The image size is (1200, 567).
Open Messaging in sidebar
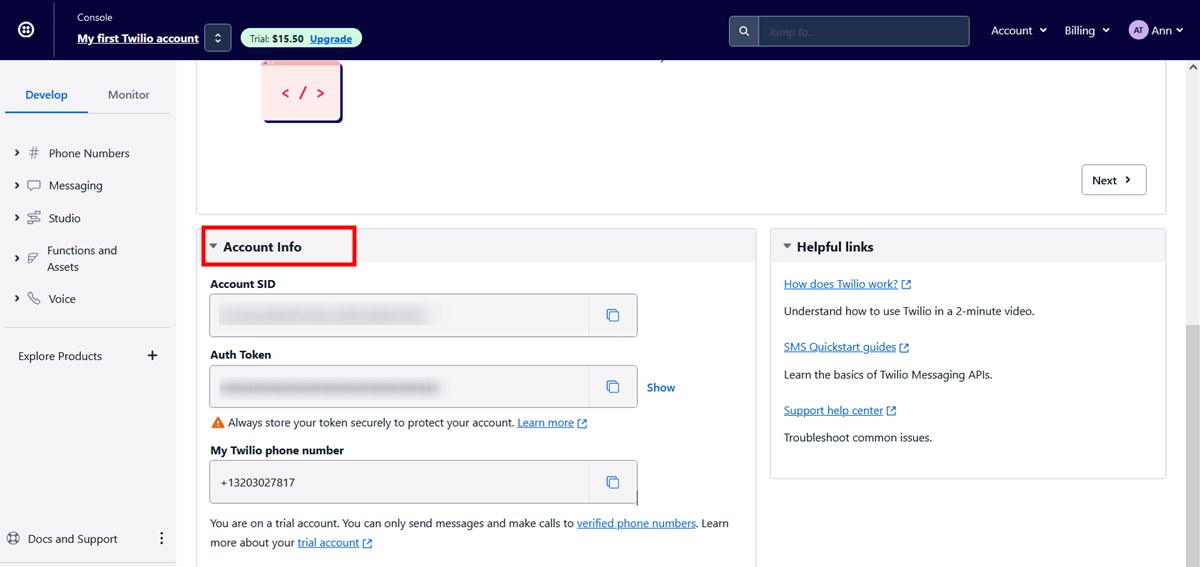click(76, 186)
